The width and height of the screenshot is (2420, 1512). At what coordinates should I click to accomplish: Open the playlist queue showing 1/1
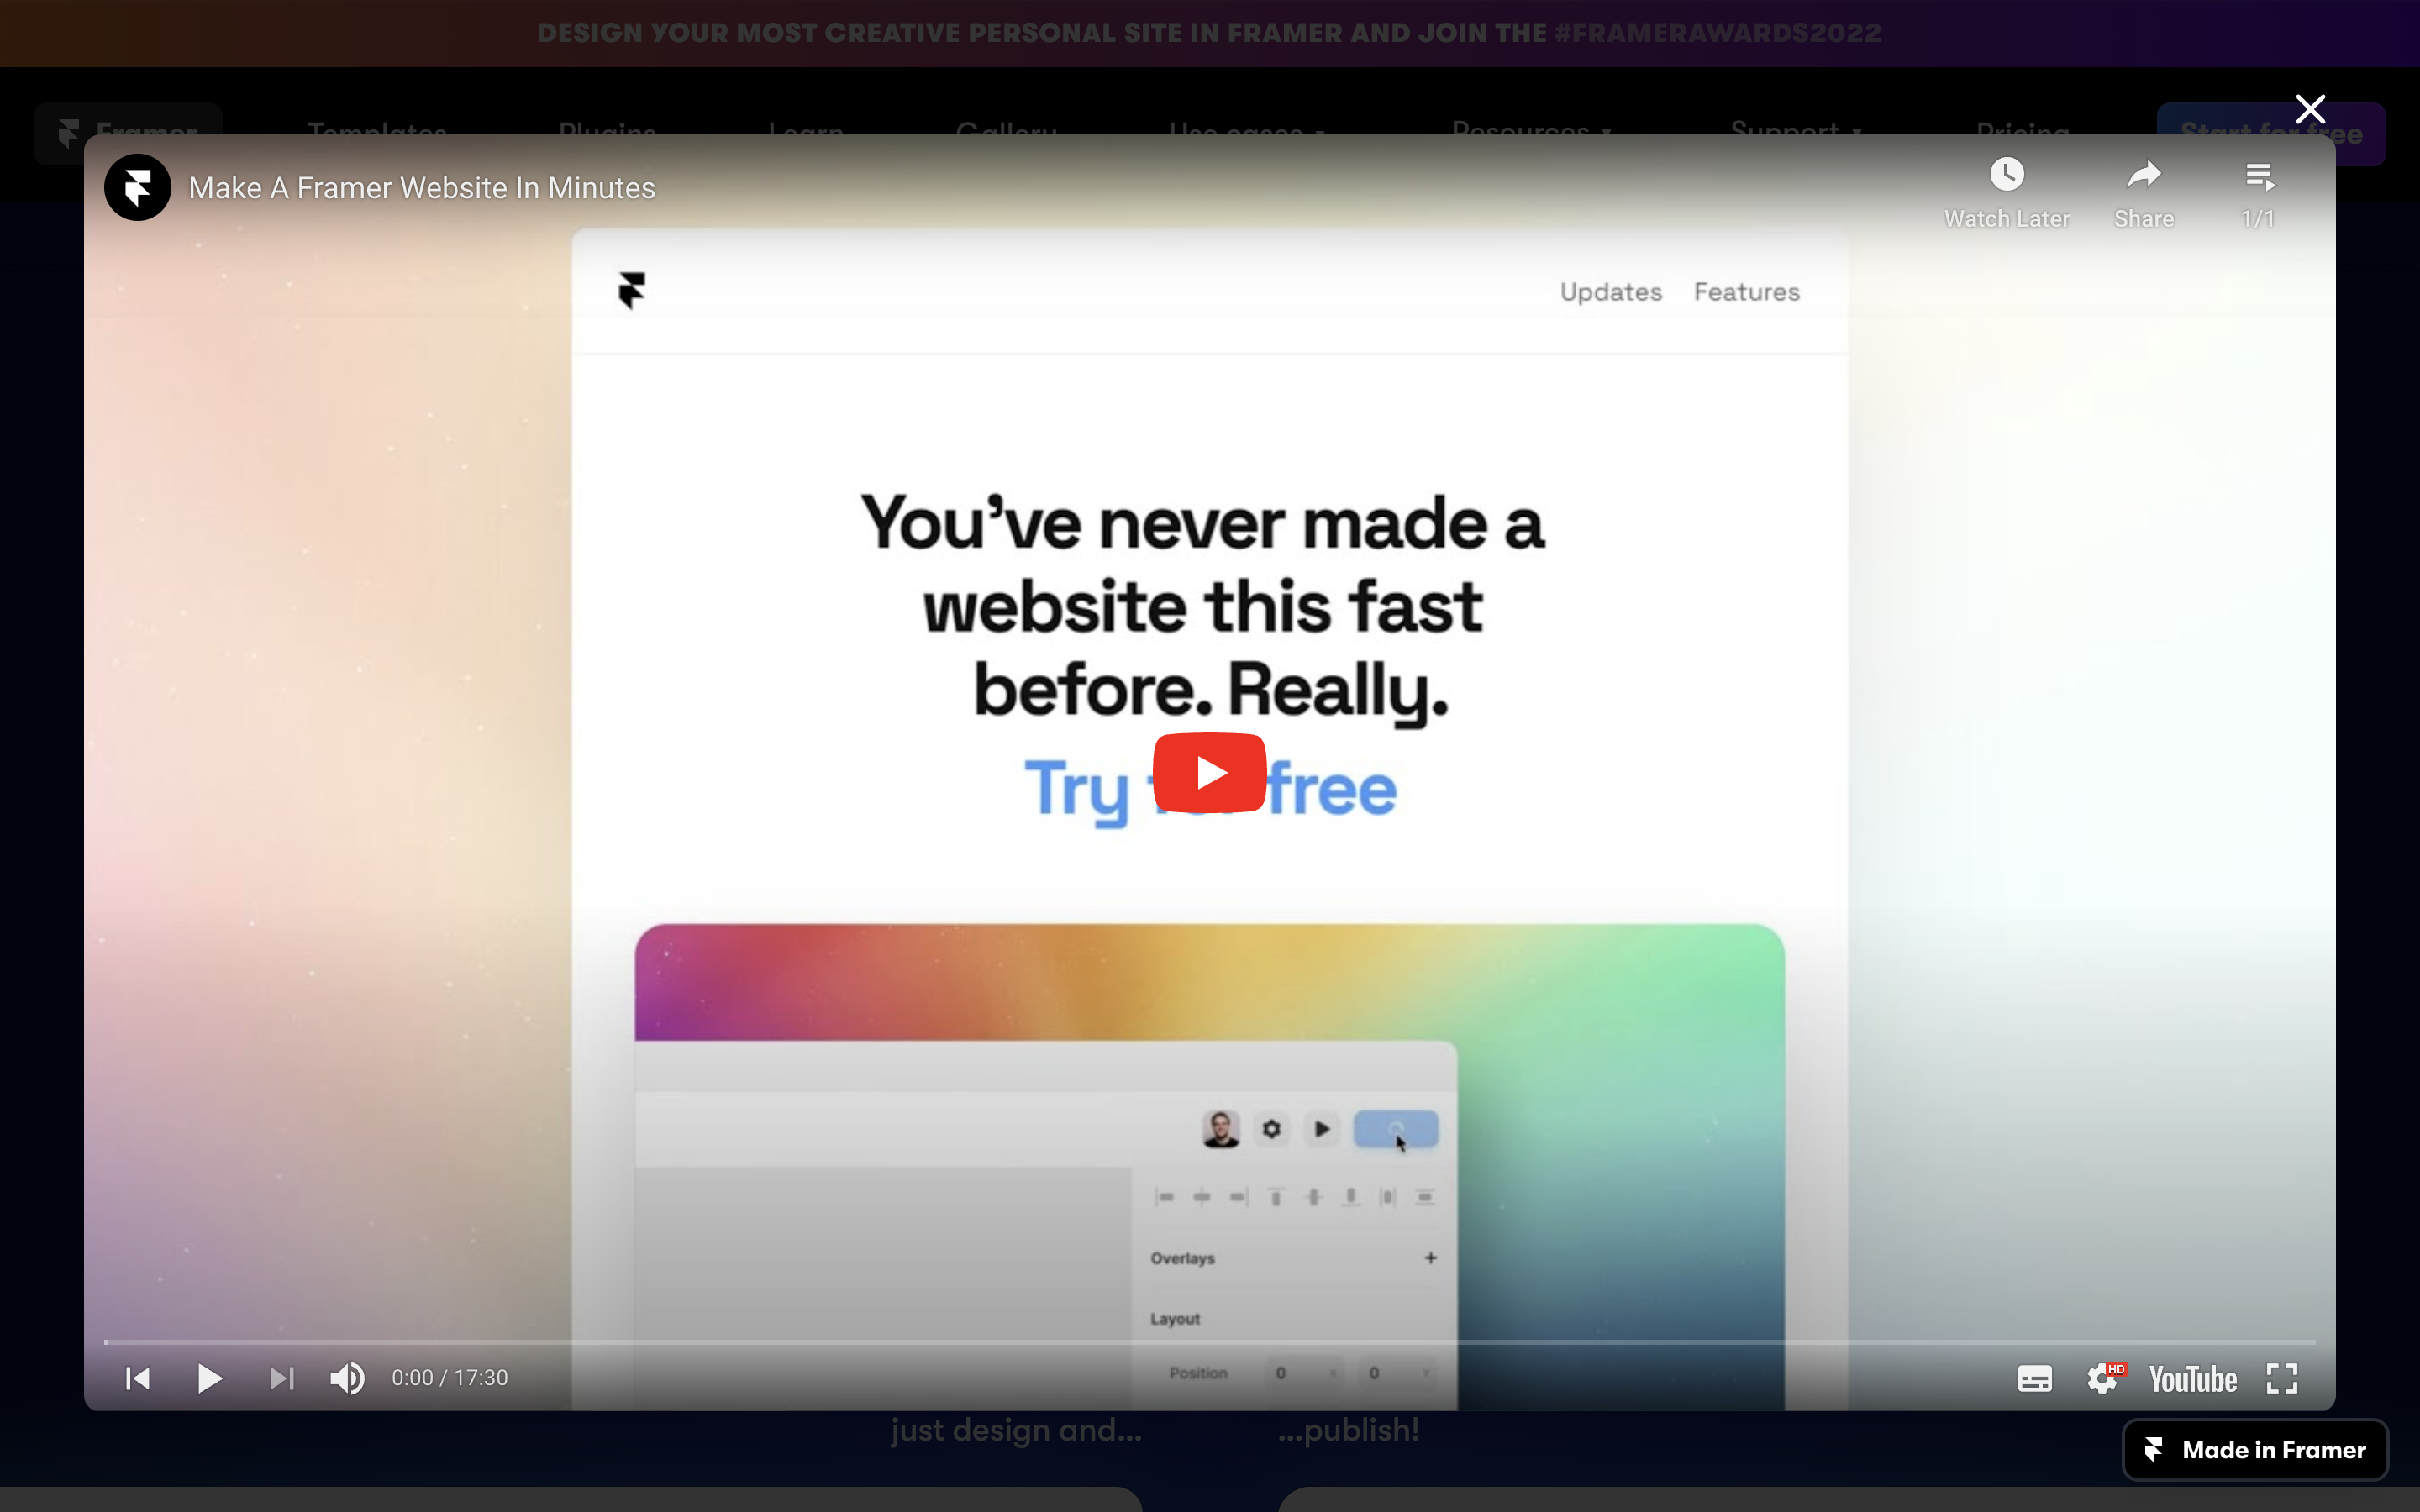2258,194
